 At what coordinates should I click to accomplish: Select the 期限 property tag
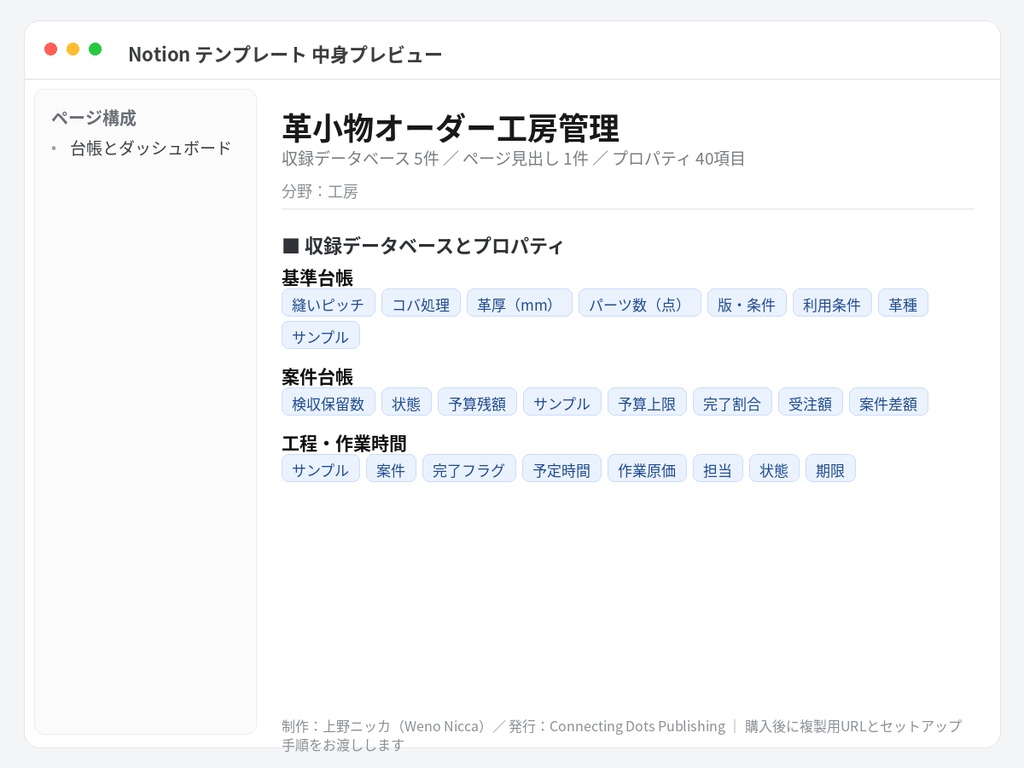coord(831,469)
